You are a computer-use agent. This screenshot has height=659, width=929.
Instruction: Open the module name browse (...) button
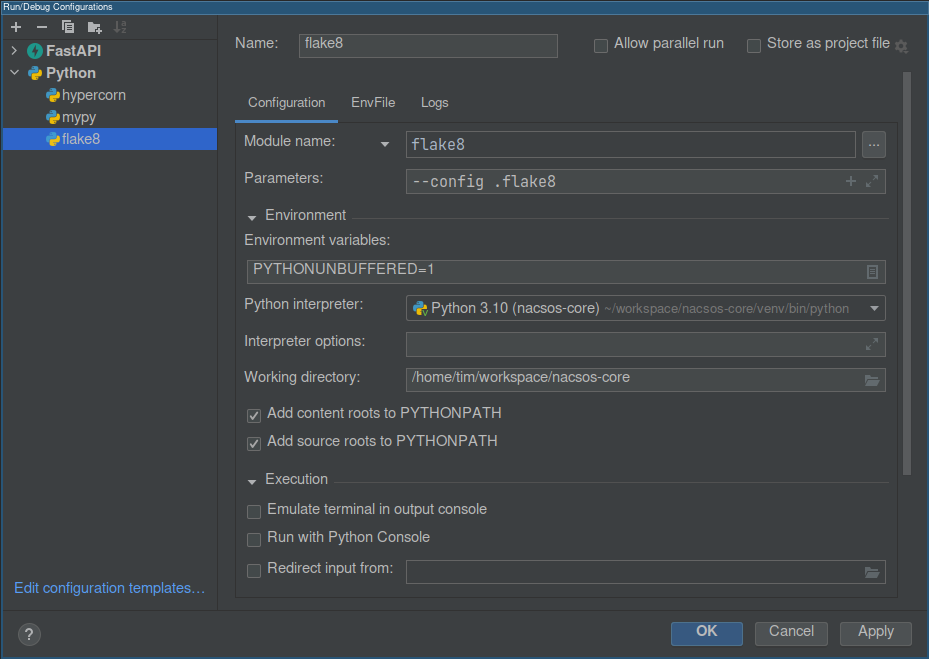[873, 145]
